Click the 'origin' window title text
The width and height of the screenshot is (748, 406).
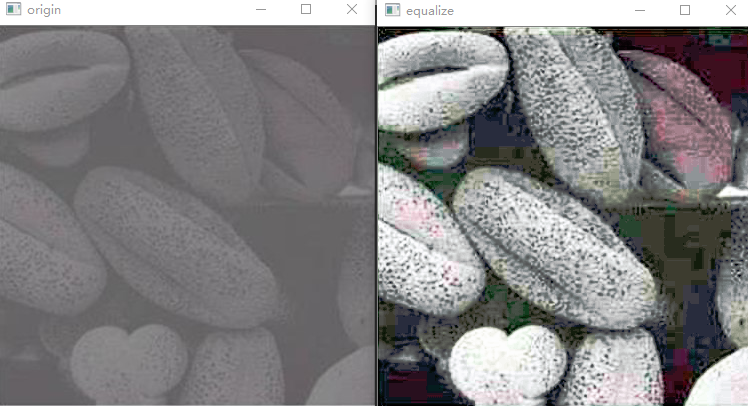coord(44,10)
